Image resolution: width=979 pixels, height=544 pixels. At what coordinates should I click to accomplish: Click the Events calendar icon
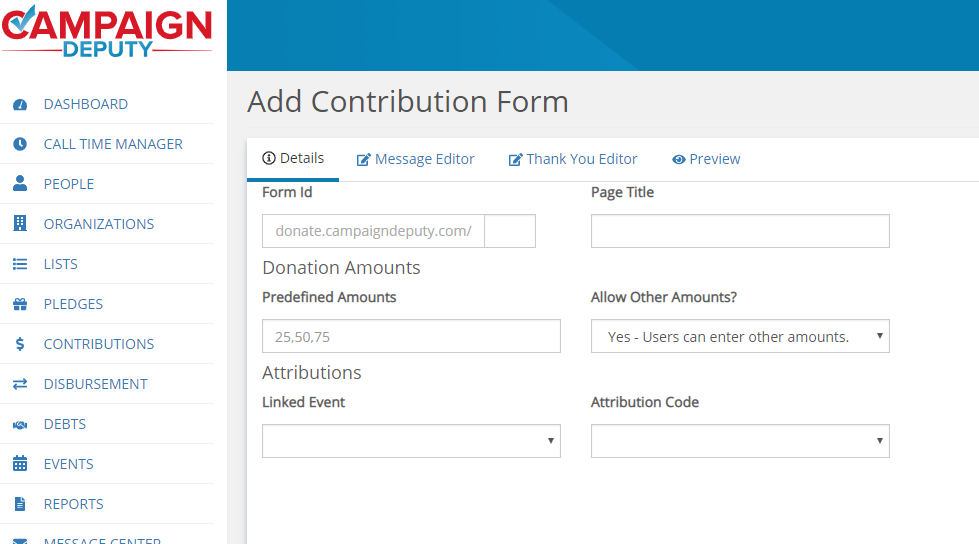(20, 463)
